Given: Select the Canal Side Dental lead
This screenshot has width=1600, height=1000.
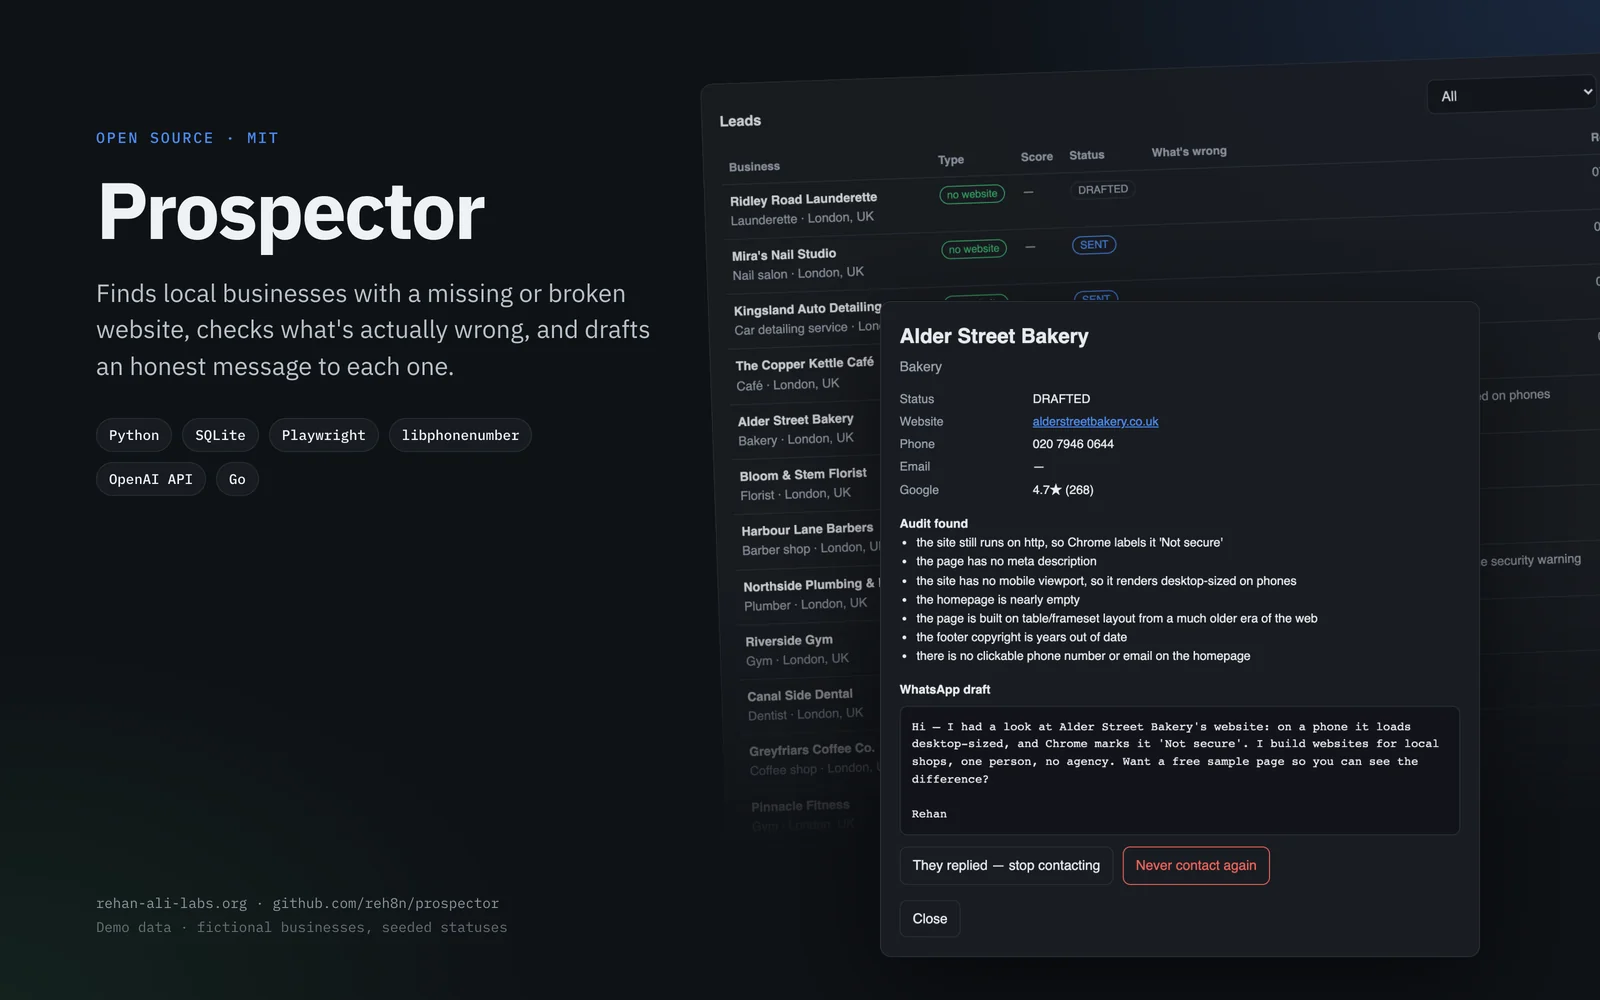Looking at the screenshot, I should pyautogui.click(x=804, y=704).
